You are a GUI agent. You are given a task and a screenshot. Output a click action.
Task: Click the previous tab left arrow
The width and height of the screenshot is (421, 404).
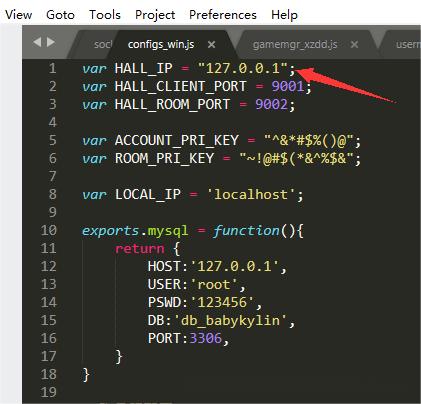click(37, 42)
